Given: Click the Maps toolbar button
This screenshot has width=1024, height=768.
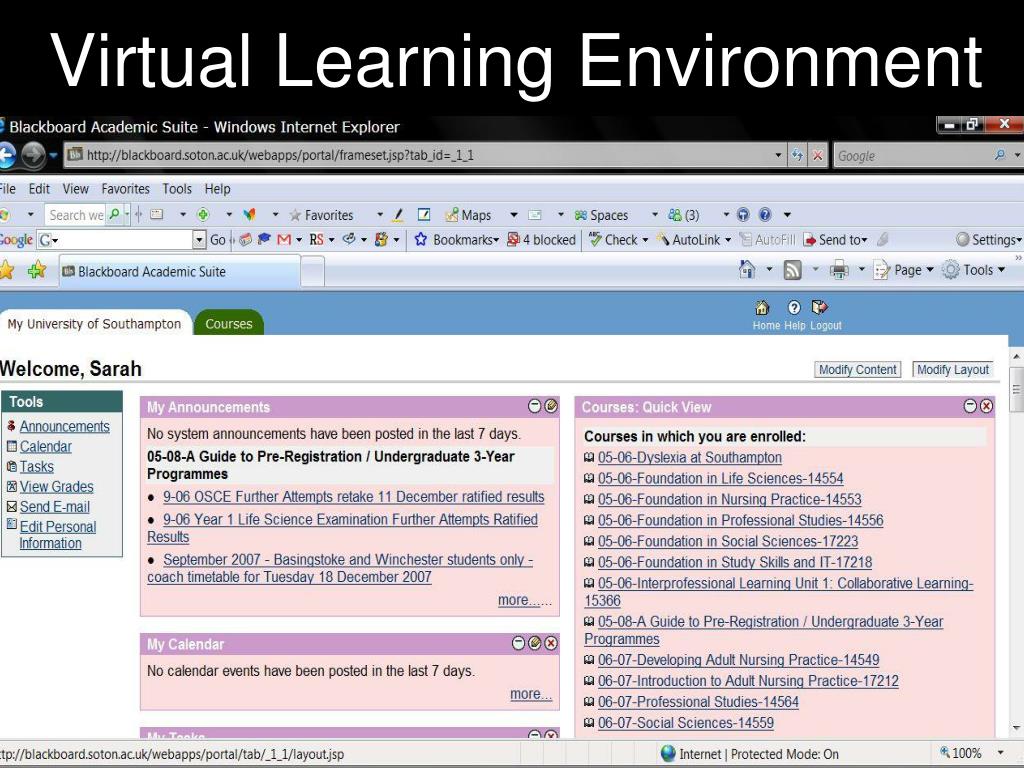Looking at the screenshot, I should pos(468,215).
